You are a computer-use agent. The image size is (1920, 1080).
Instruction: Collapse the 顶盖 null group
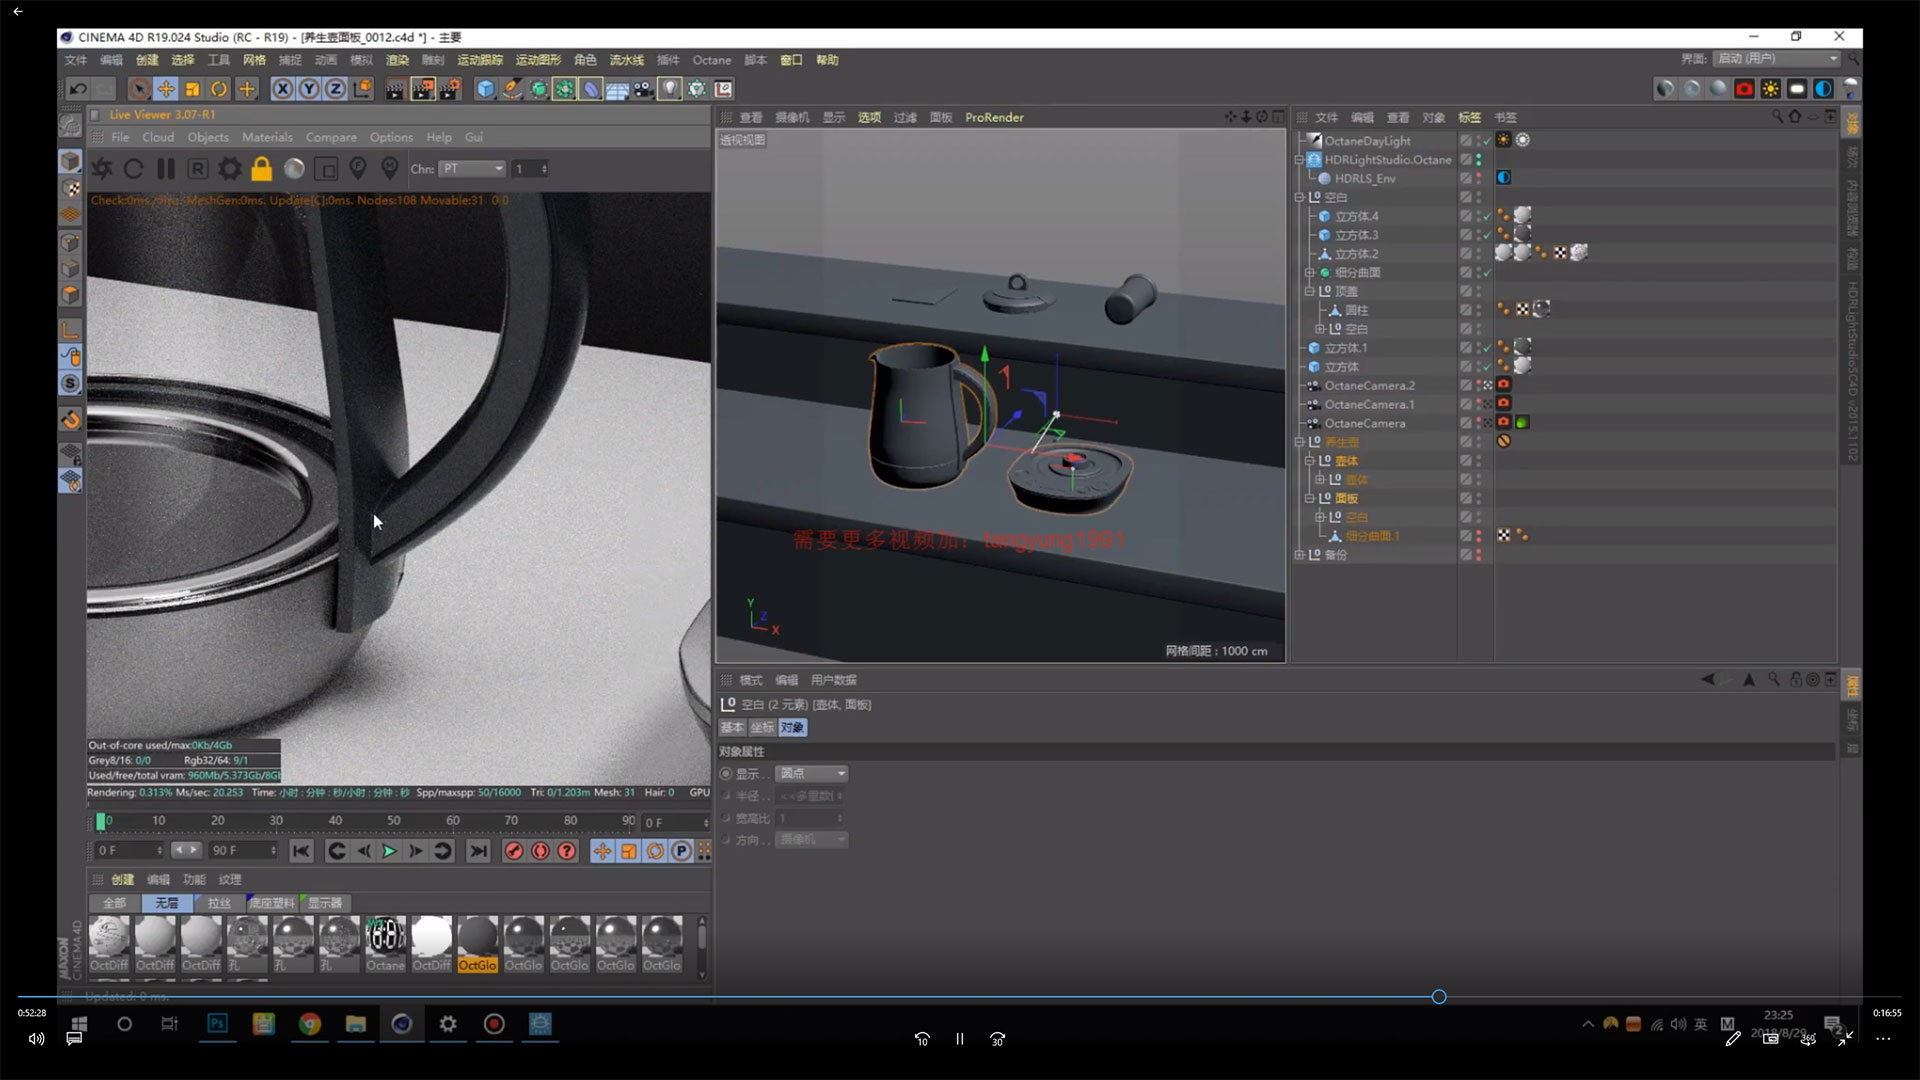[1310, 291]
